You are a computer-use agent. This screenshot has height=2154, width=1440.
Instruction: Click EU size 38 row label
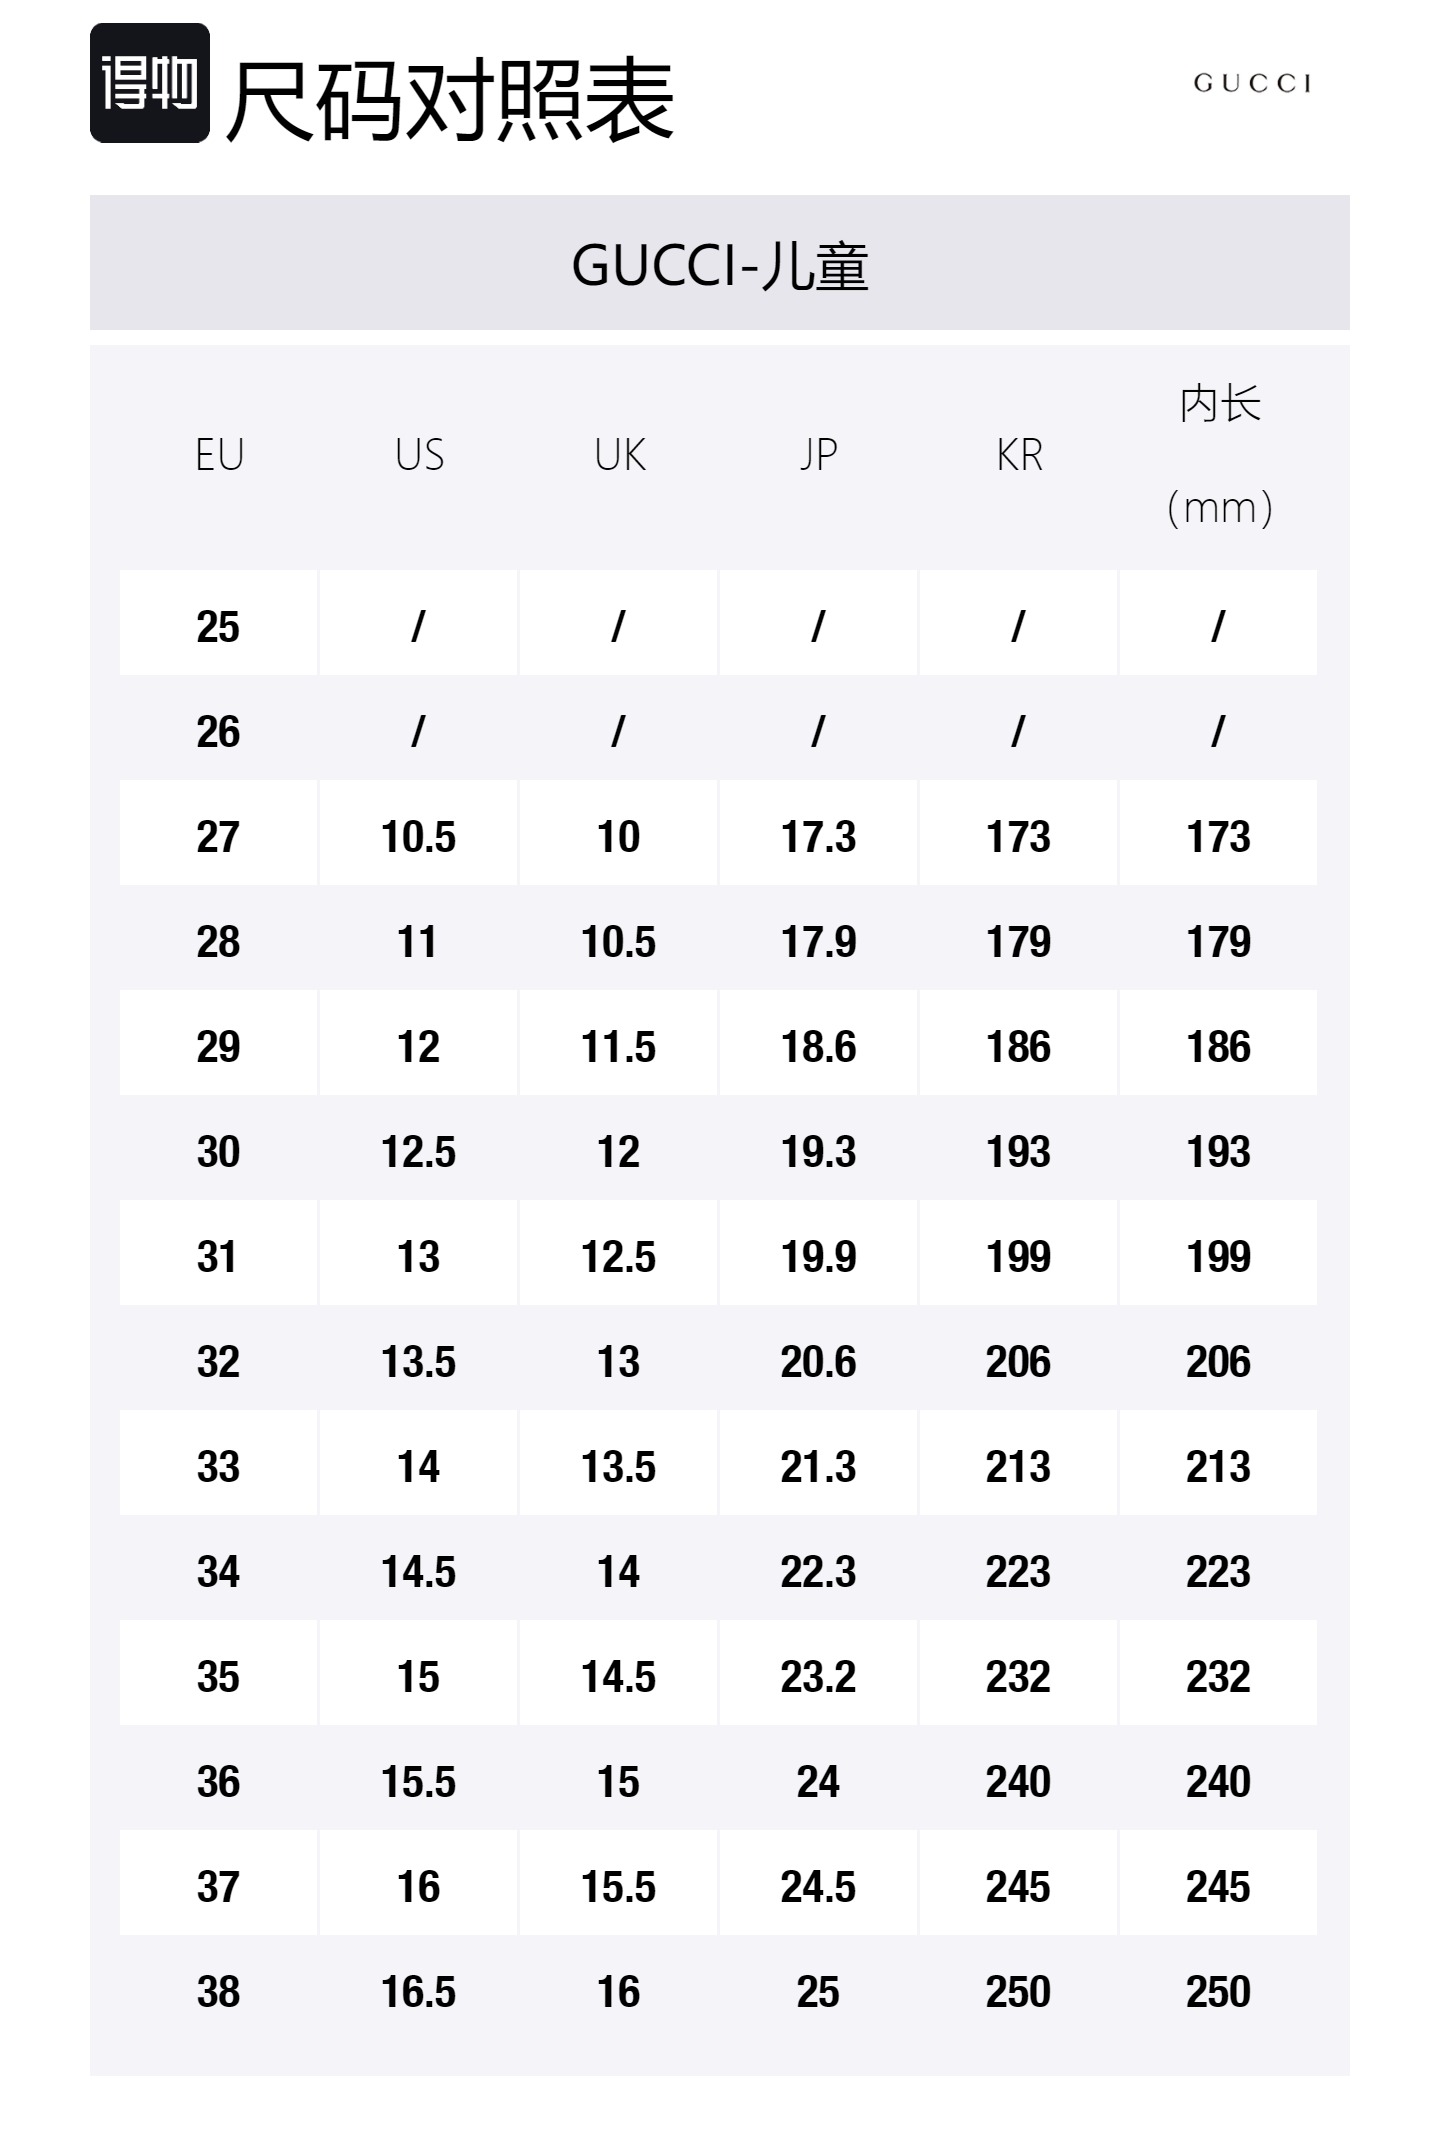point(218,1992)
